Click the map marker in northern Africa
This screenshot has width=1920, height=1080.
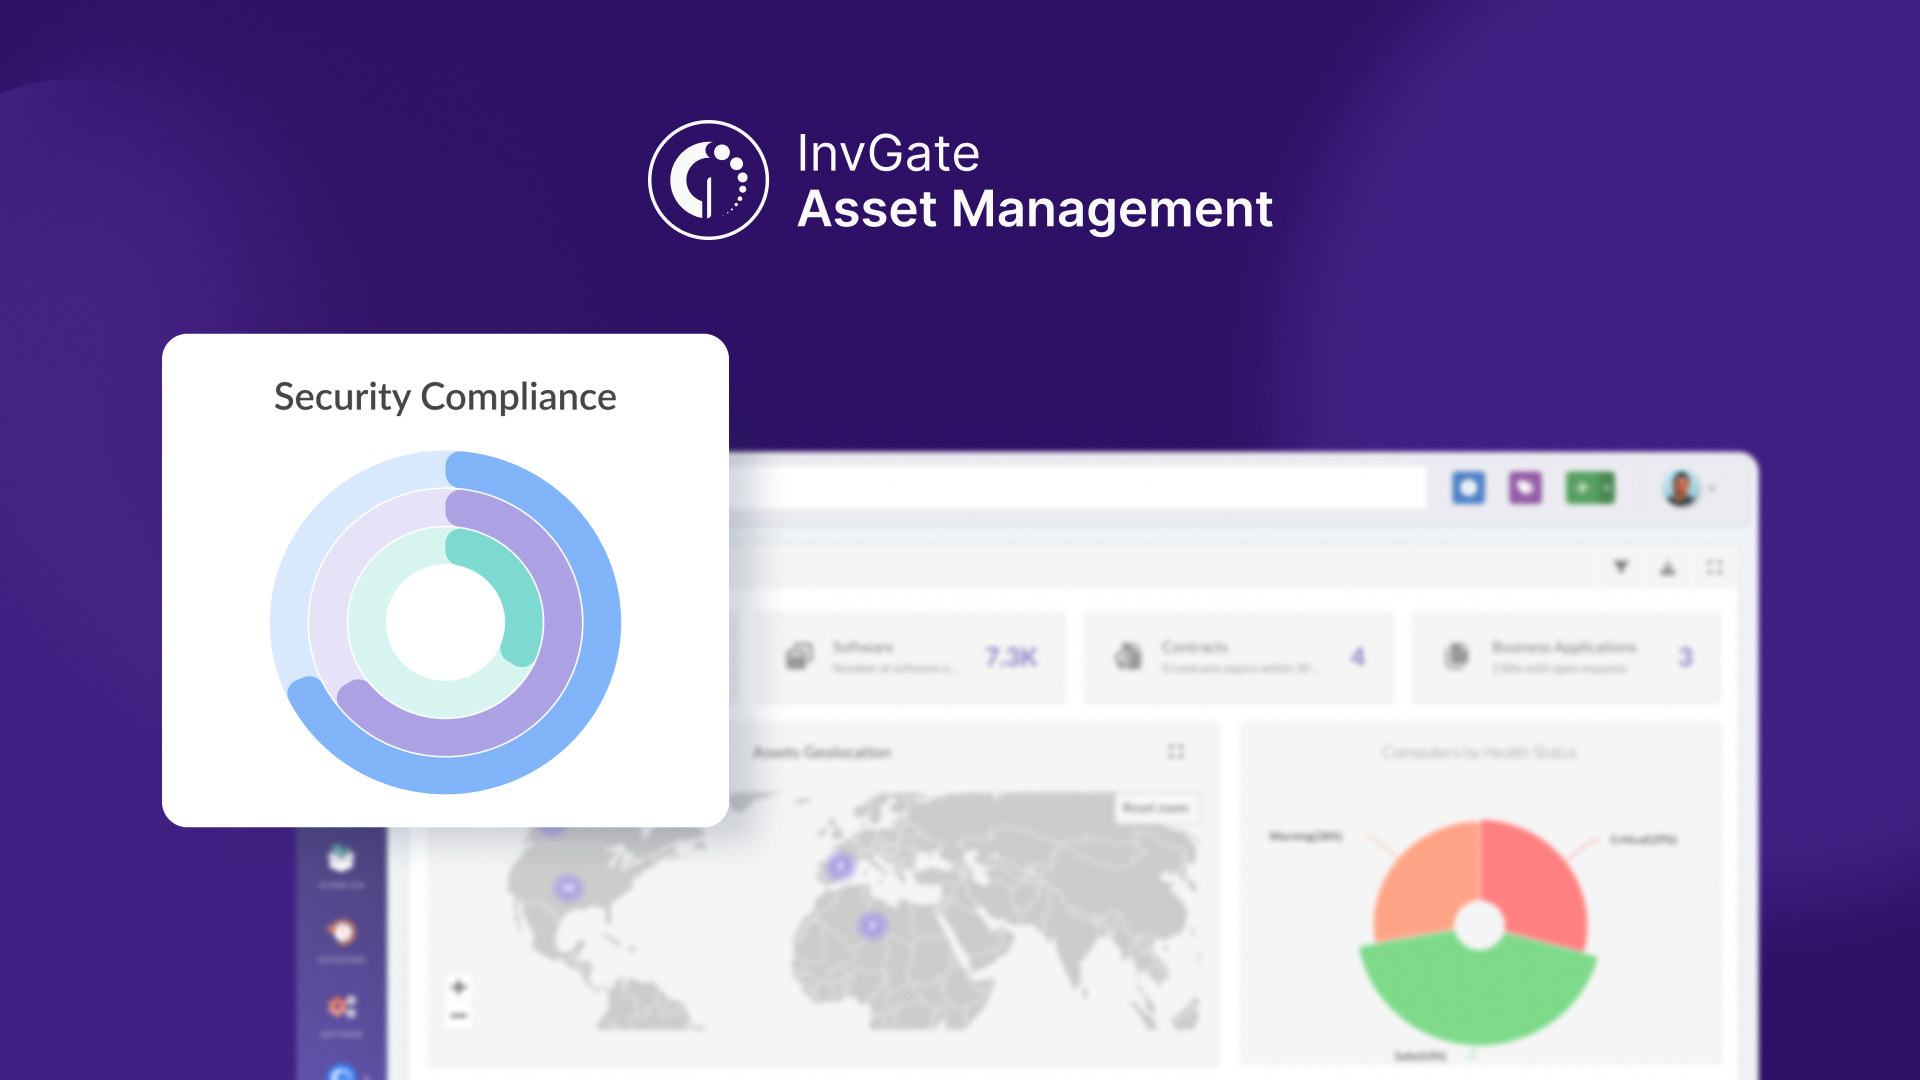coord(873,926)
